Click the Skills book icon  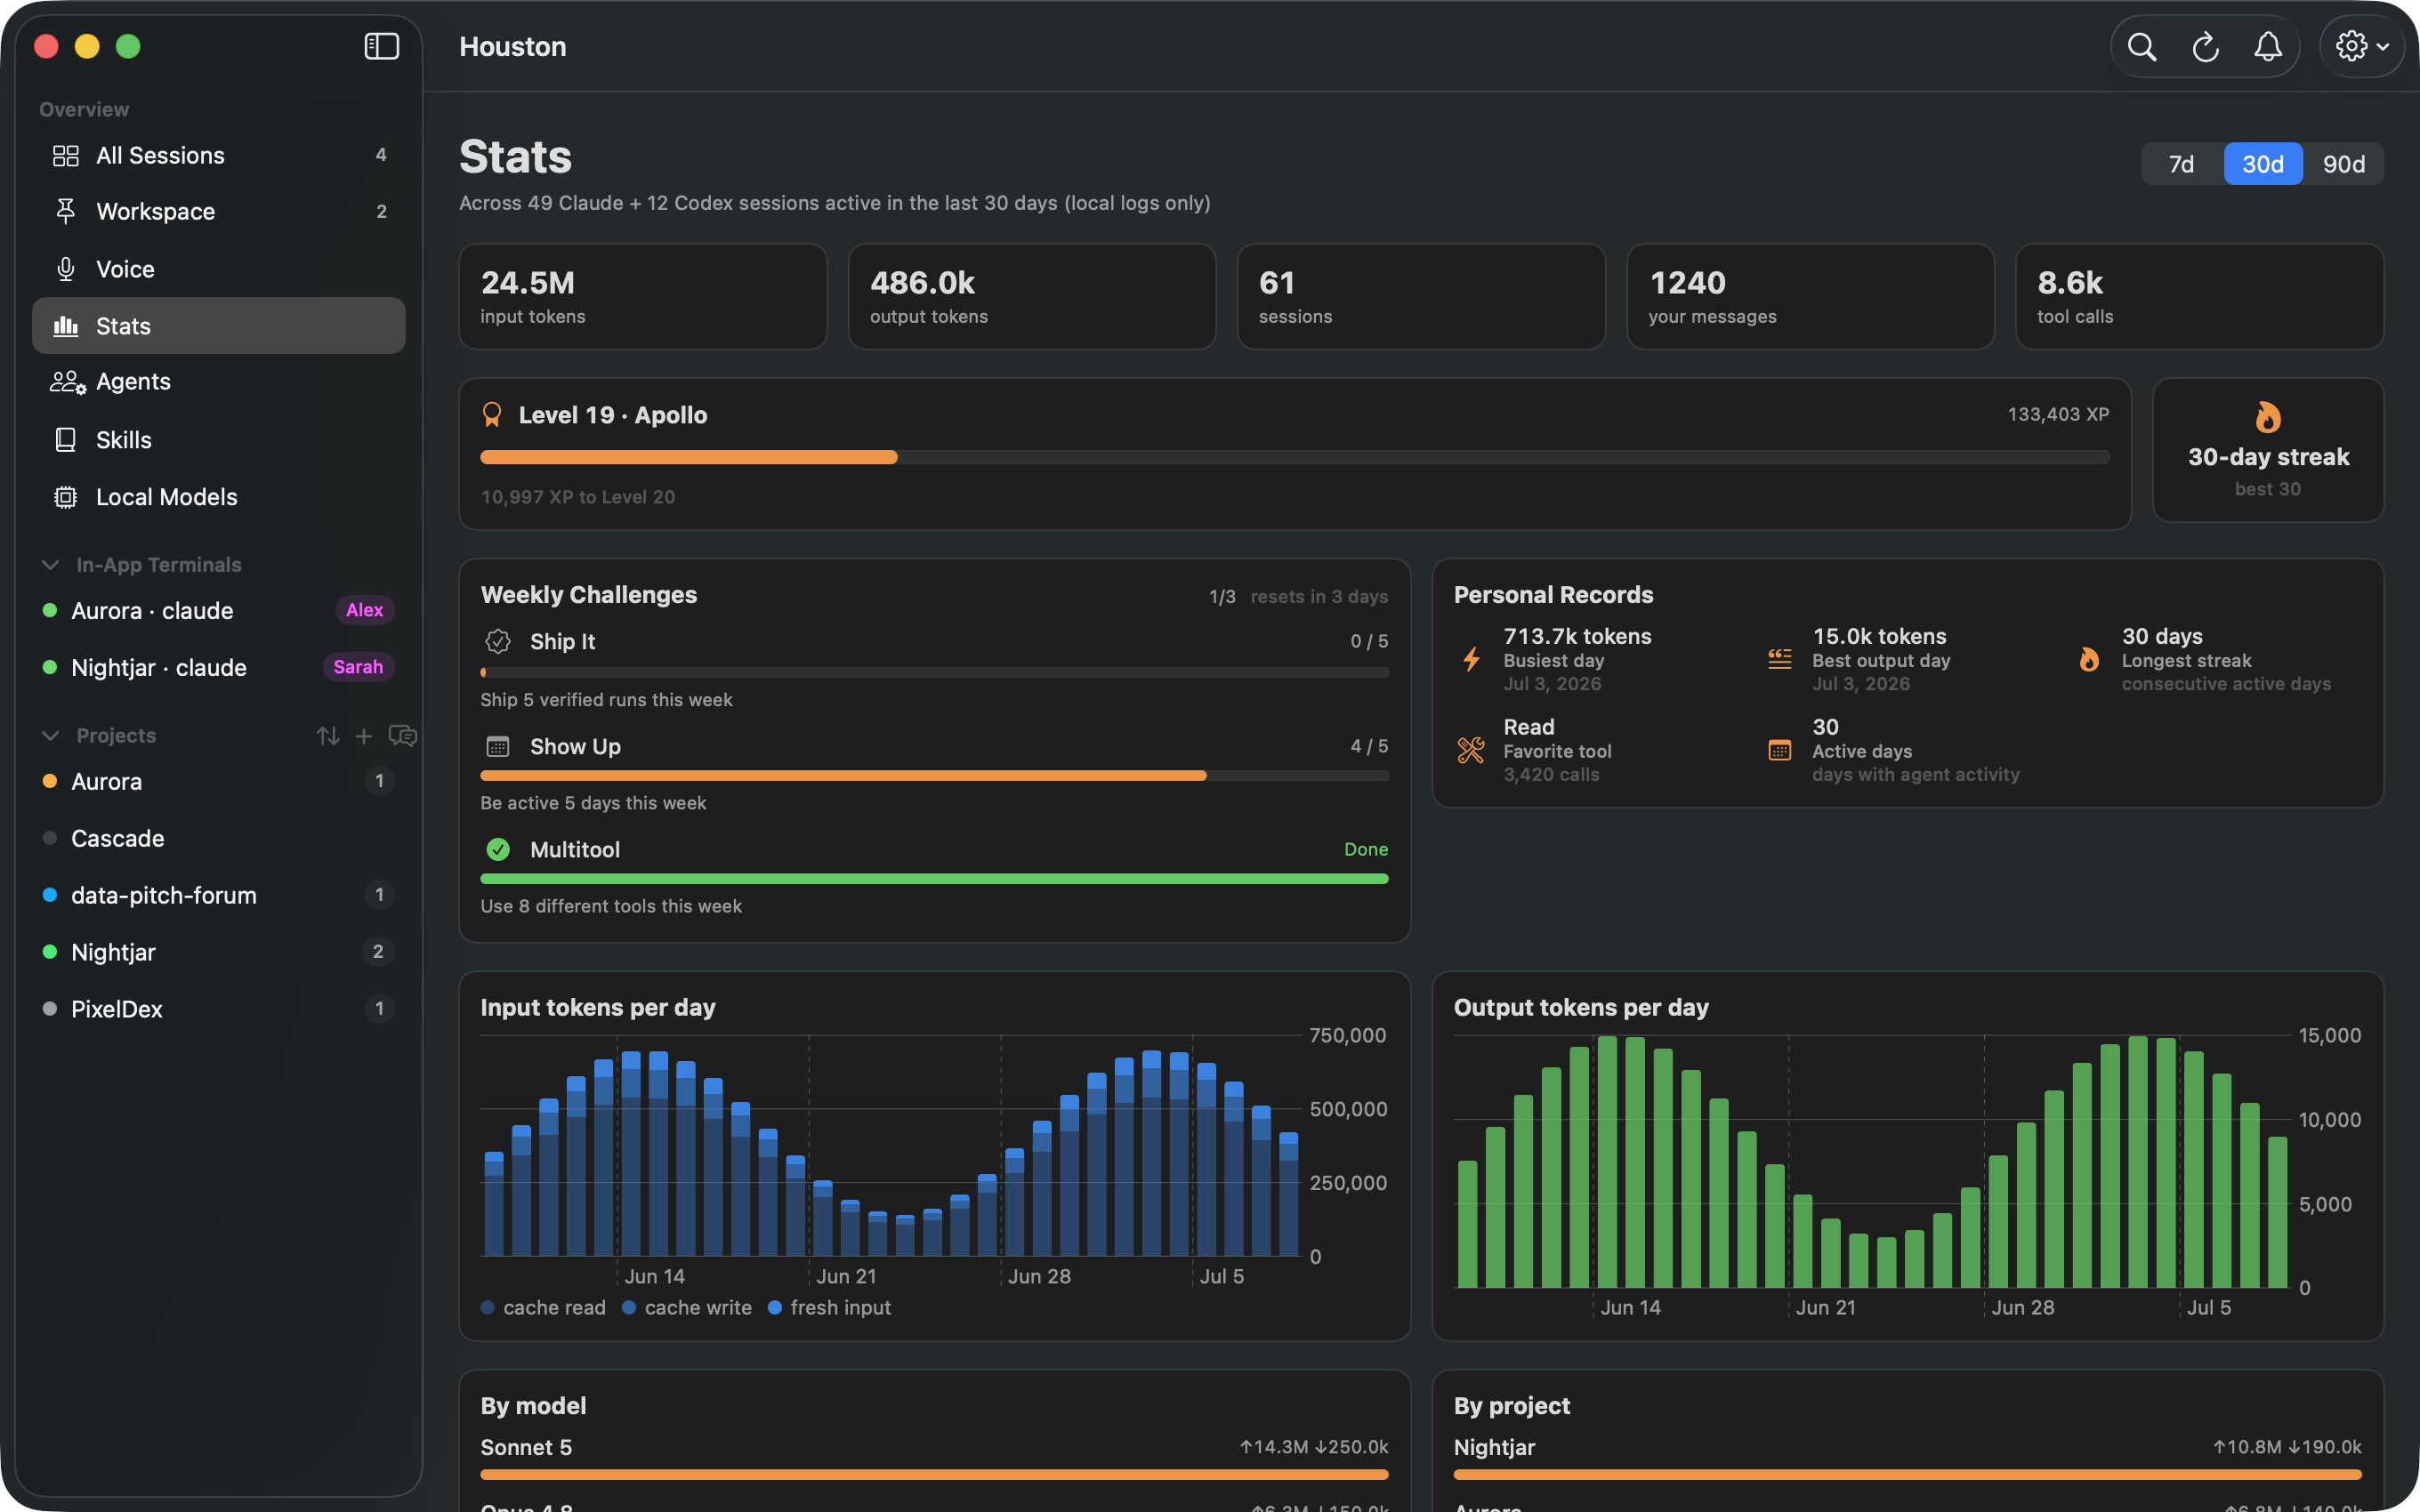click(x=66, y=440)
